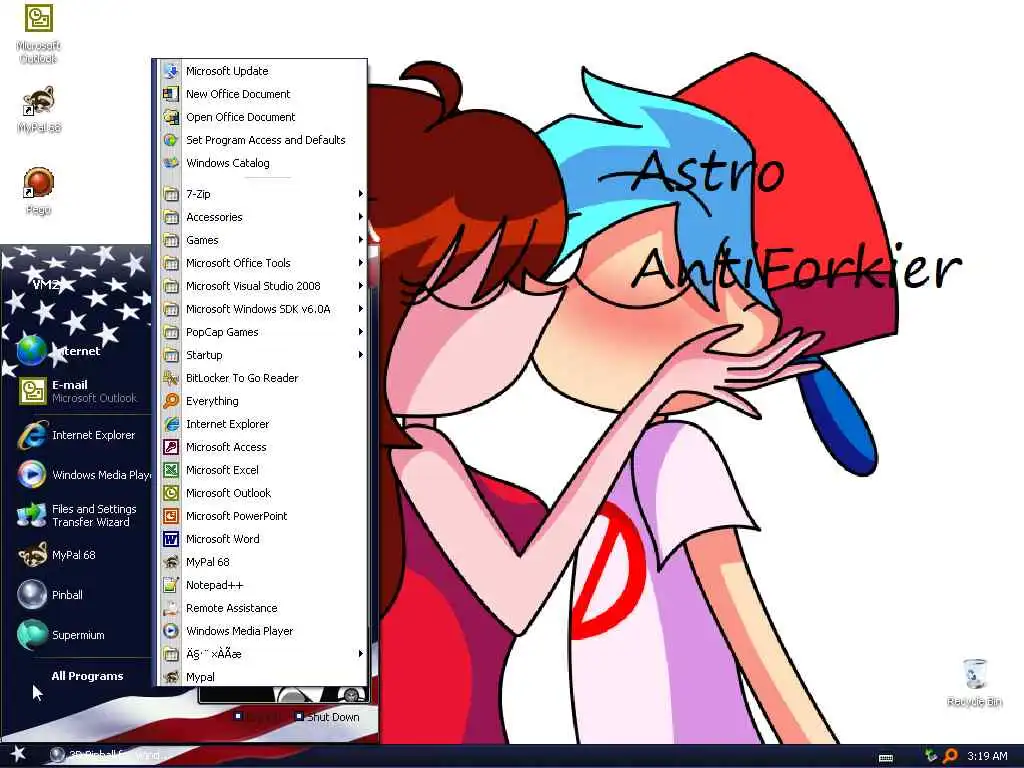Expand the Games submenu arrow
The width and height of the screenshot is (1024, 768).
pyautogui.click(x=360, y=240)
